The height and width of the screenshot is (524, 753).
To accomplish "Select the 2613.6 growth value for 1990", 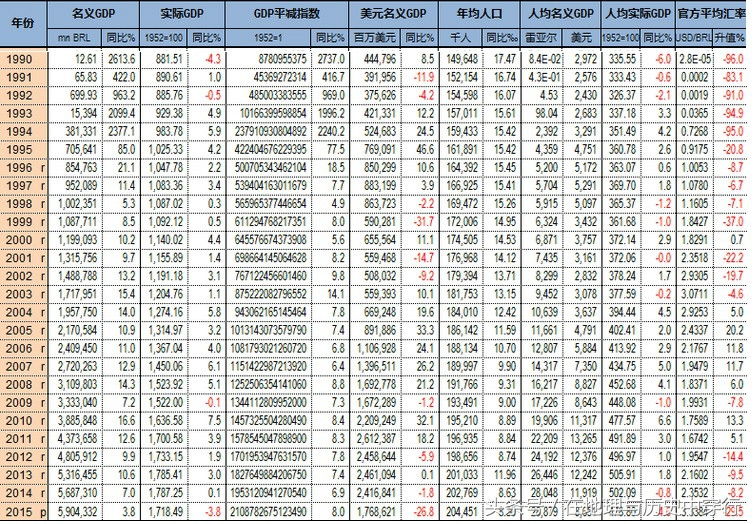I will point(121,59).
